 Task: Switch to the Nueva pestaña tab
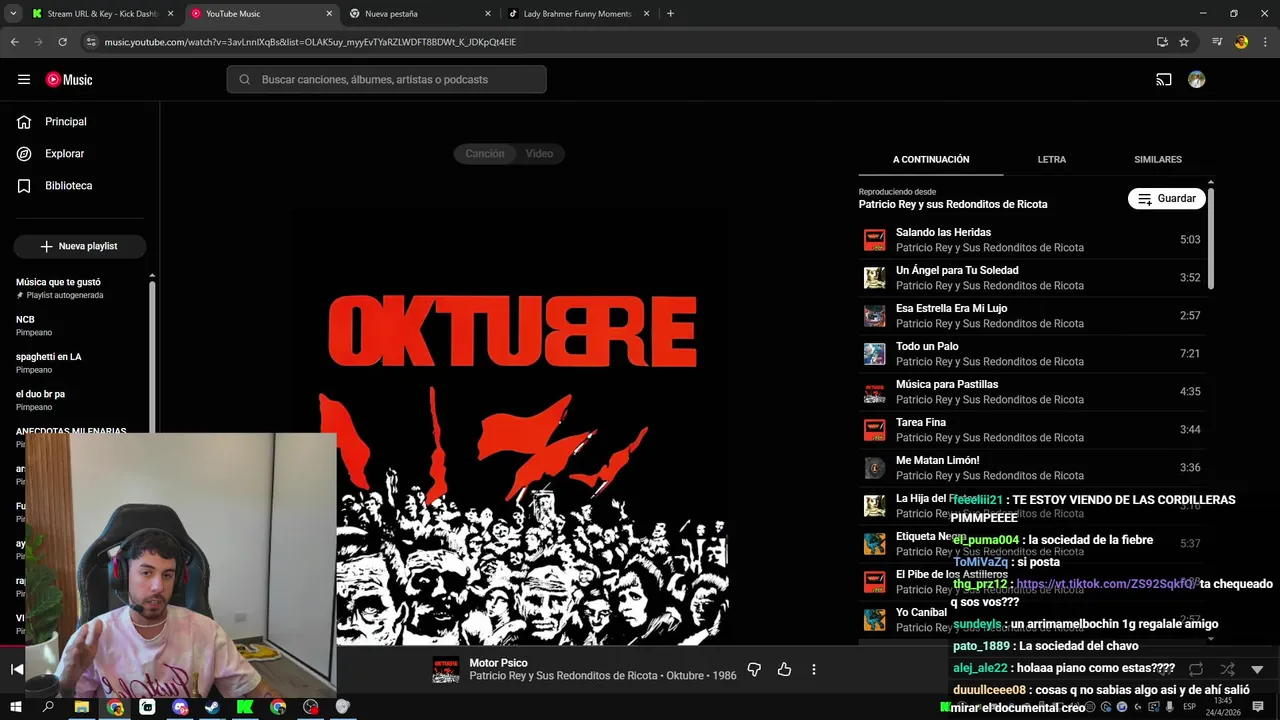point(420,14)
